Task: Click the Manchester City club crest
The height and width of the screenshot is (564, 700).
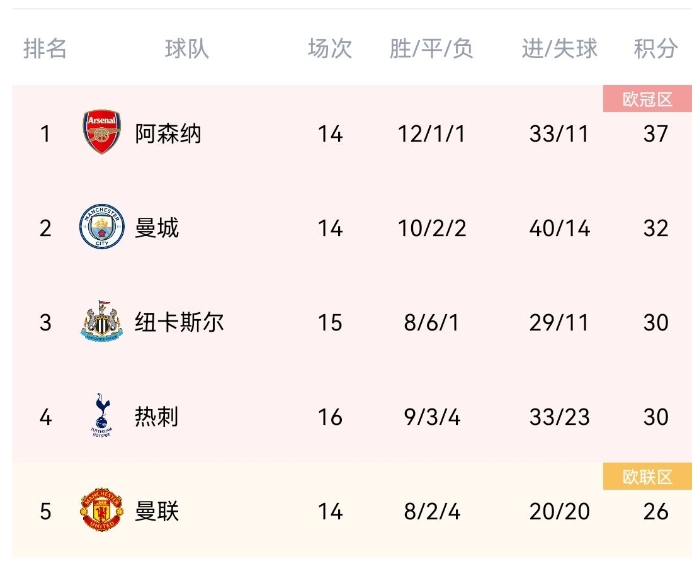Action: [x=102, y=227]
